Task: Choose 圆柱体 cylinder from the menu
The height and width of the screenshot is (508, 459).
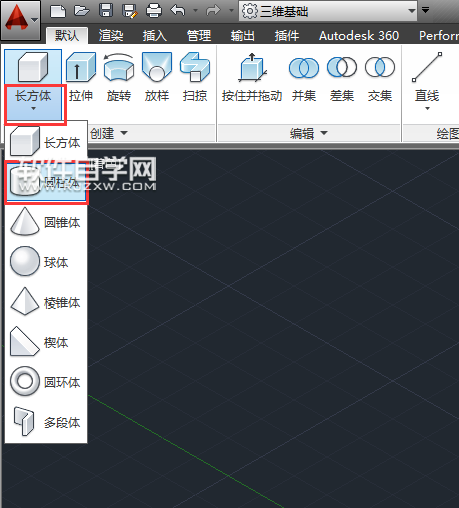Action: 46,182
